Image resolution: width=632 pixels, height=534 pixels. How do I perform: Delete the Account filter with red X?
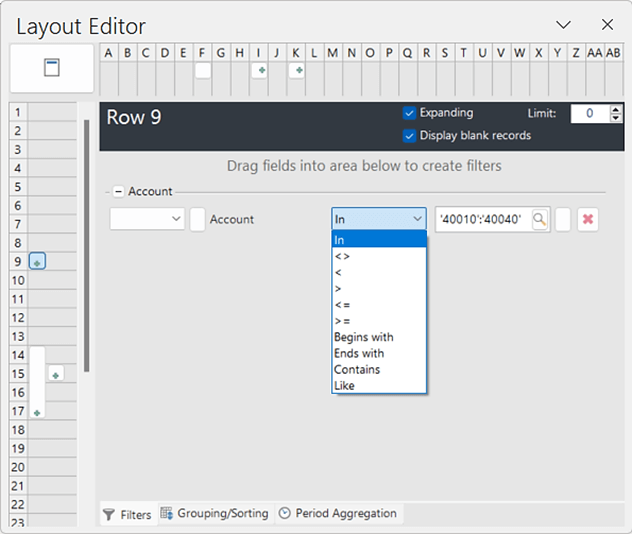[587, 220]
